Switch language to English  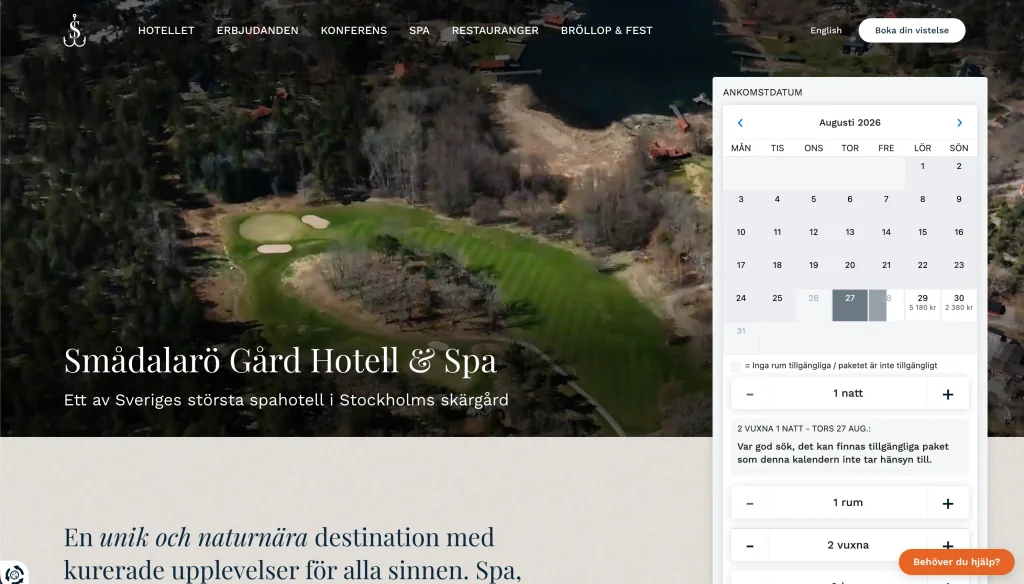click(x=825, y=31)
